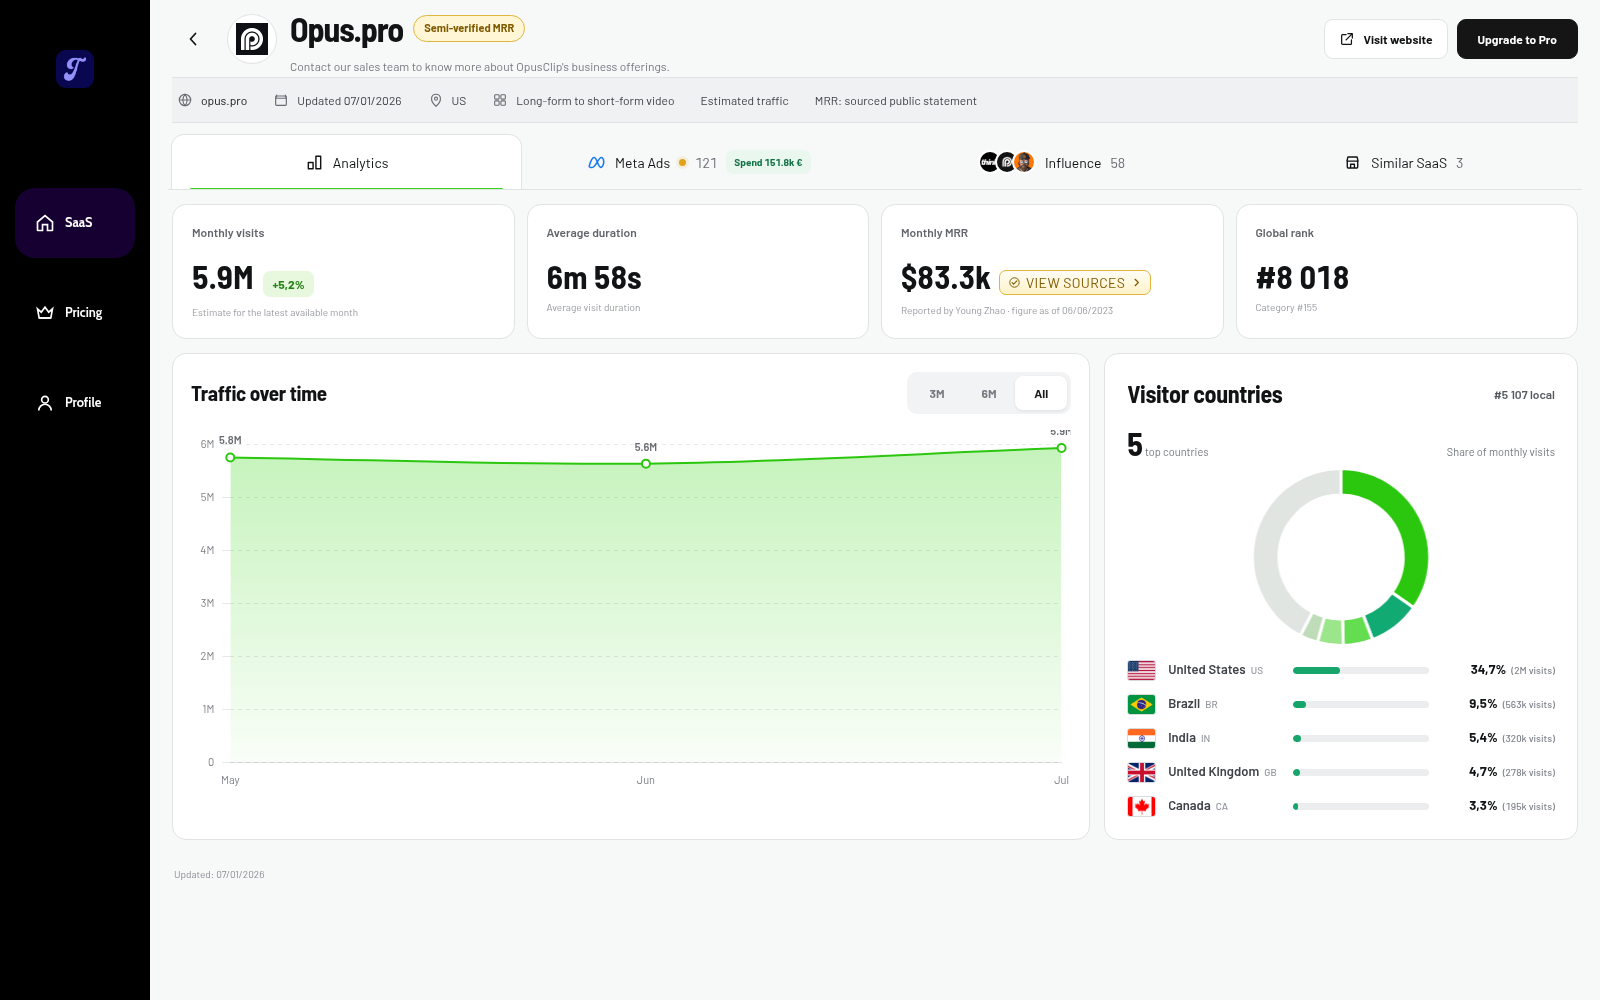
Task: Click the Opus.pro company logo
Action: pos(252,39)
